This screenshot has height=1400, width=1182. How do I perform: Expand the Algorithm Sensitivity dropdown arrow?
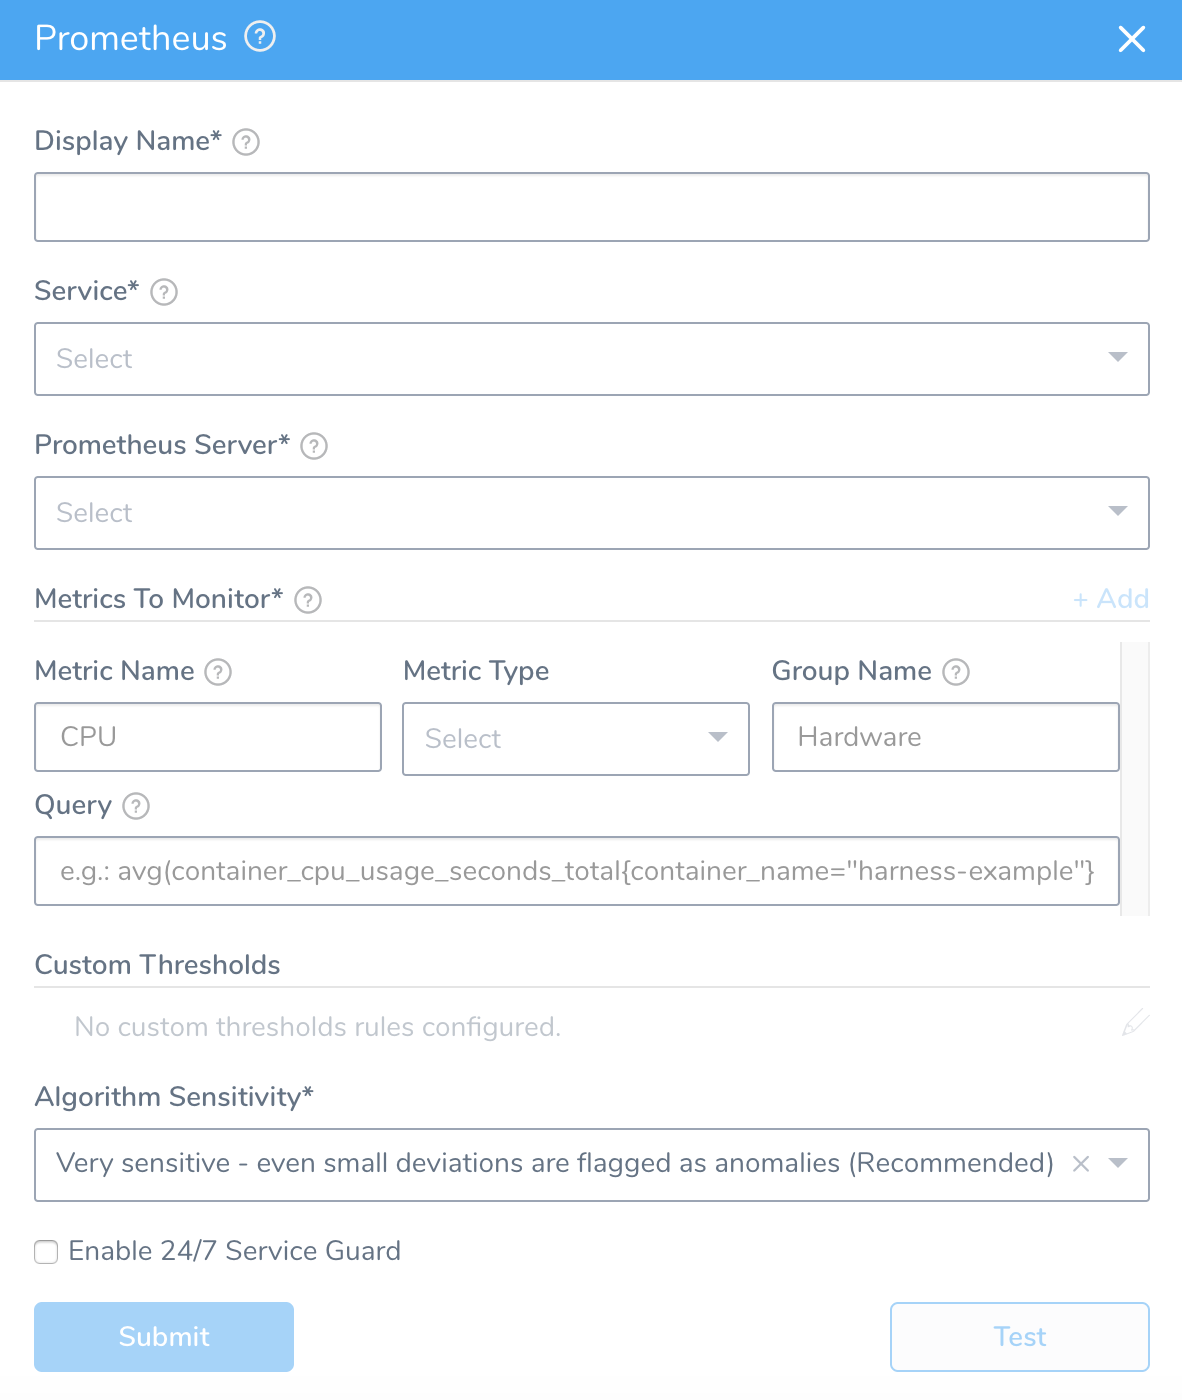1119,1164
